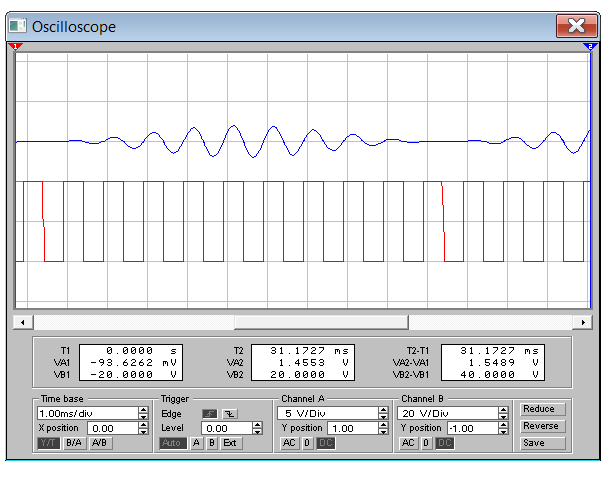Select rising edge trigger icon
Viewport: 607px width, 477px height.
click(x=209, y=414)
